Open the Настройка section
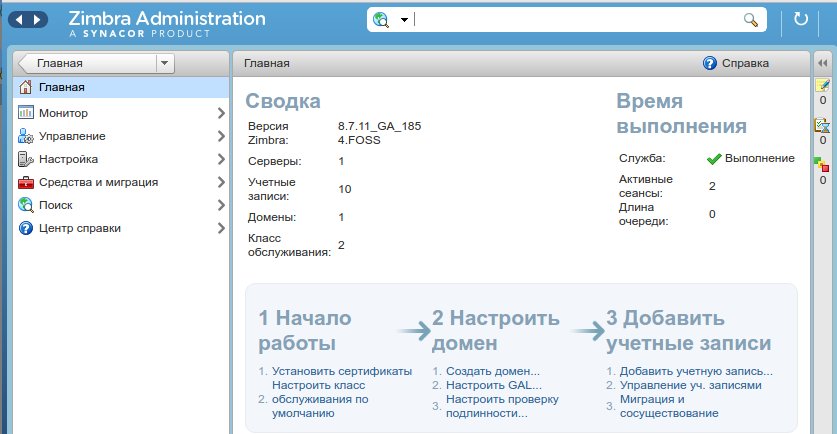This screenshot has width=837, height=434. coord(68,159)
